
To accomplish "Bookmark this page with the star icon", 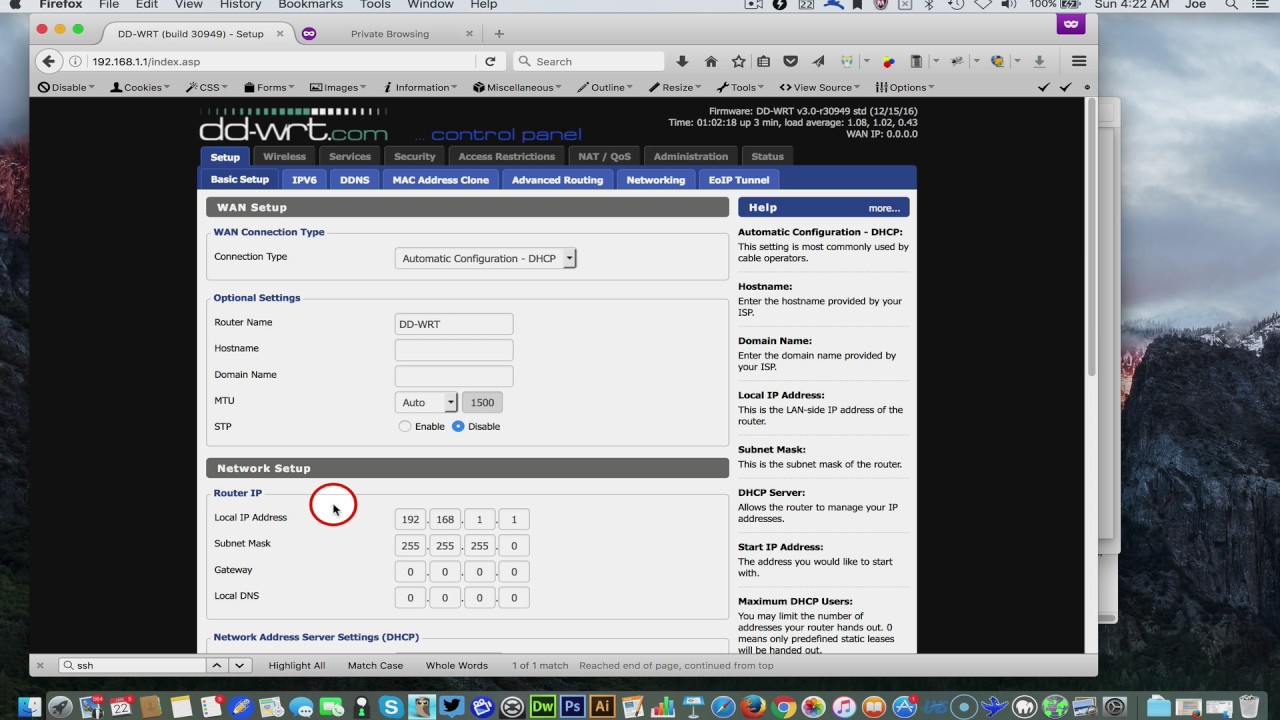I will [738, 61].
